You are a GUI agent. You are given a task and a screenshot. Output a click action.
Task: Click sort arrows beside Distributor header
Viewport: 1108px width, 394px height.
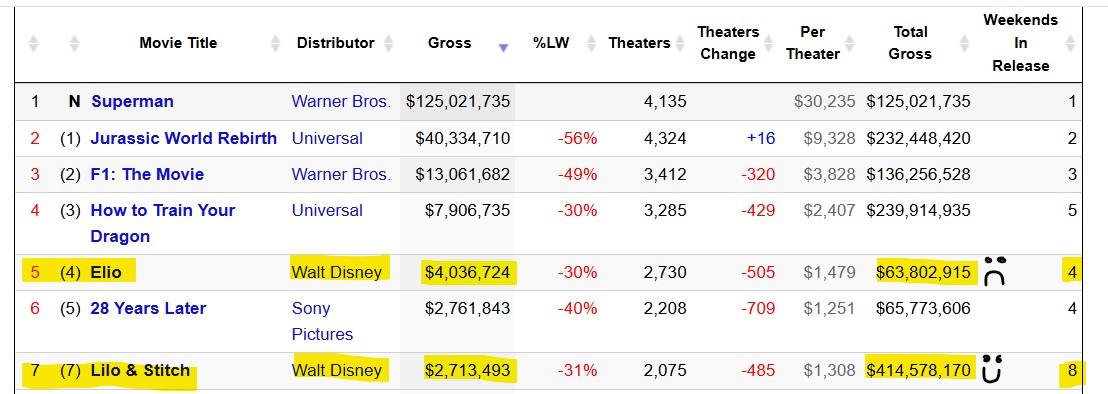click(388, 44)
